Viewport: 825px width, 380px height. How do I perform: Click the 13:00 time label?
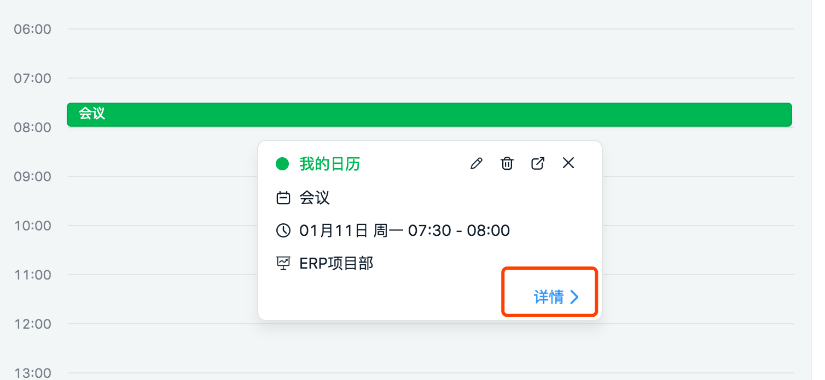point(33,373)
